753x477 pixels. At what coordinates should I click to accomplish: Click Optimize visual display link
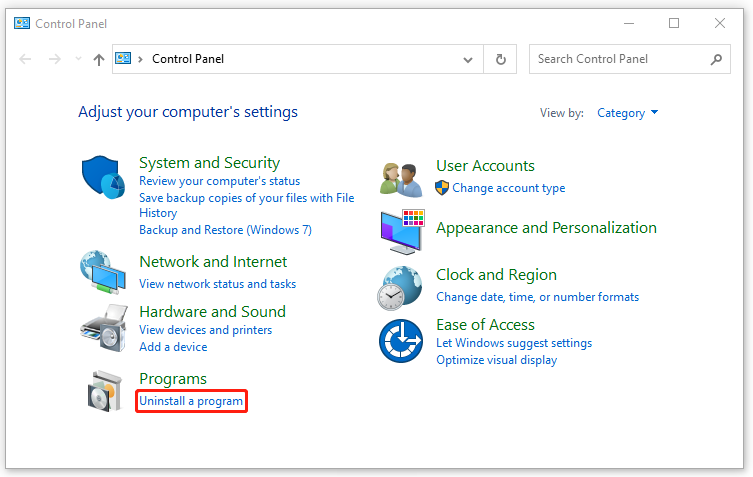(497, 360)
